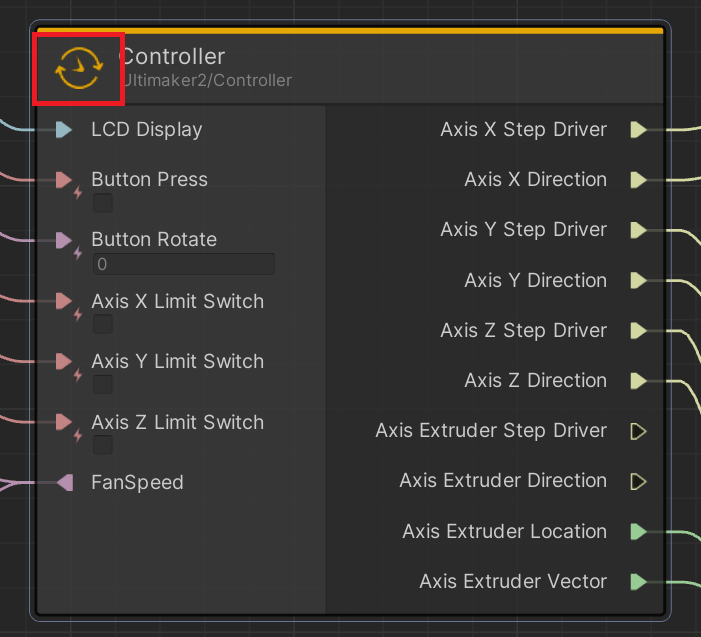This screenshot has width=701, height=637.
Task: Click the Axis X Limit Switch input port
Action: pos(64,301)
